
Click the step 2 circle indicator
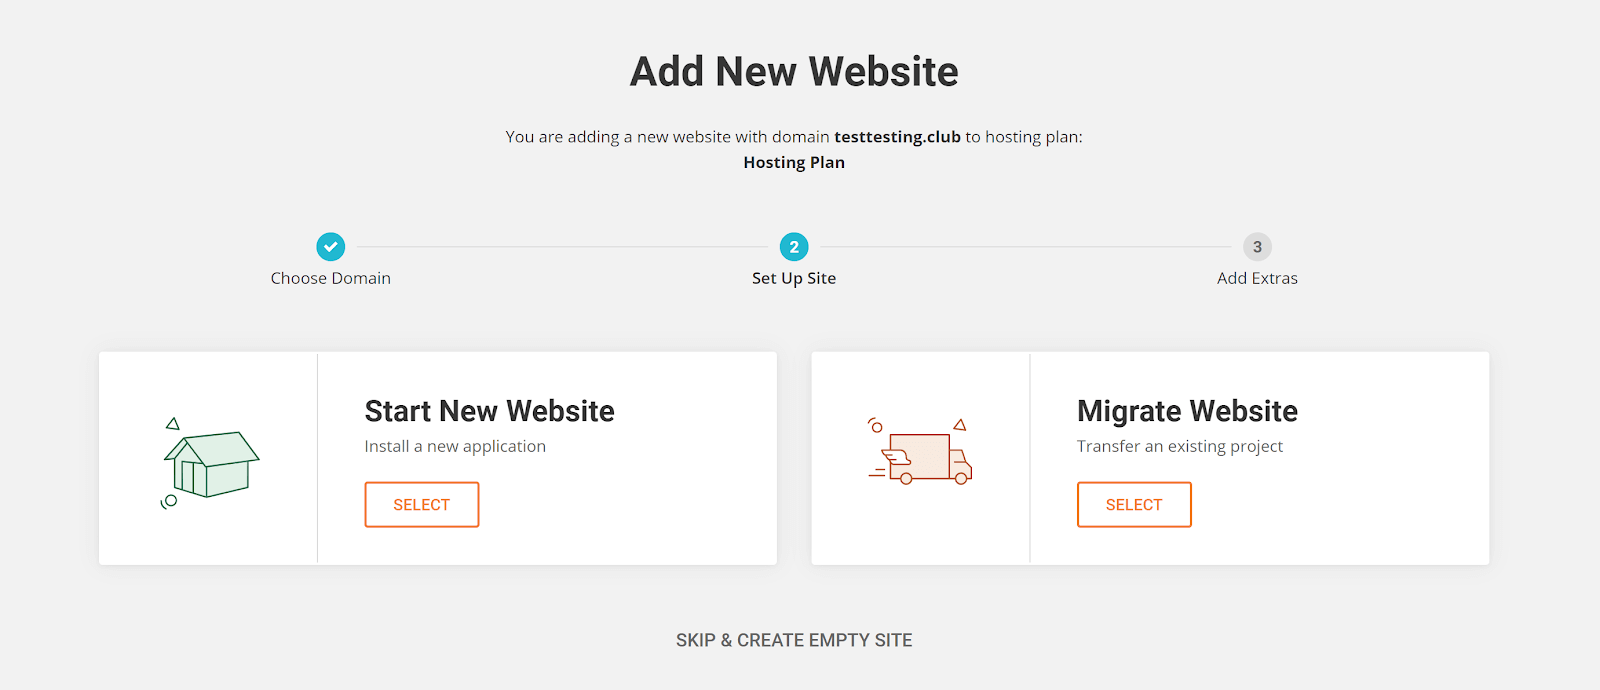794,246
